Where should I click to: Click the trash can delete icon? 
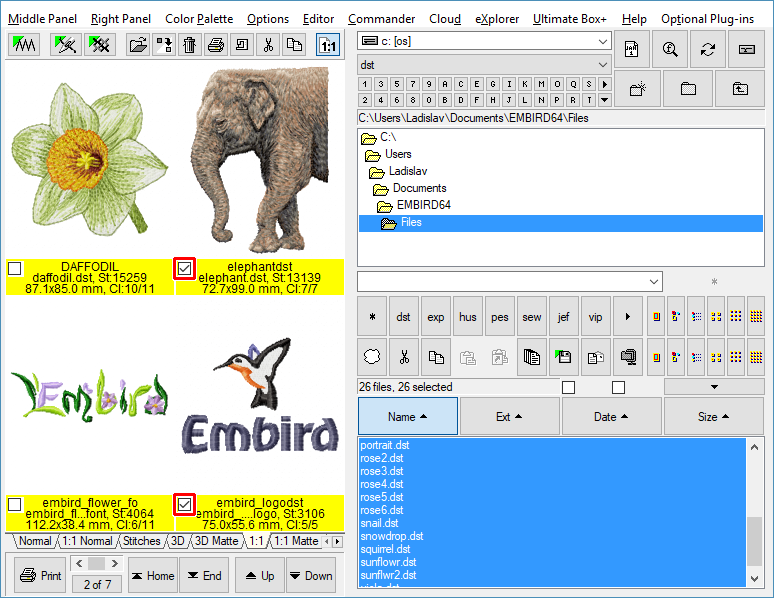pyautogui.click(x=189, y=45)
